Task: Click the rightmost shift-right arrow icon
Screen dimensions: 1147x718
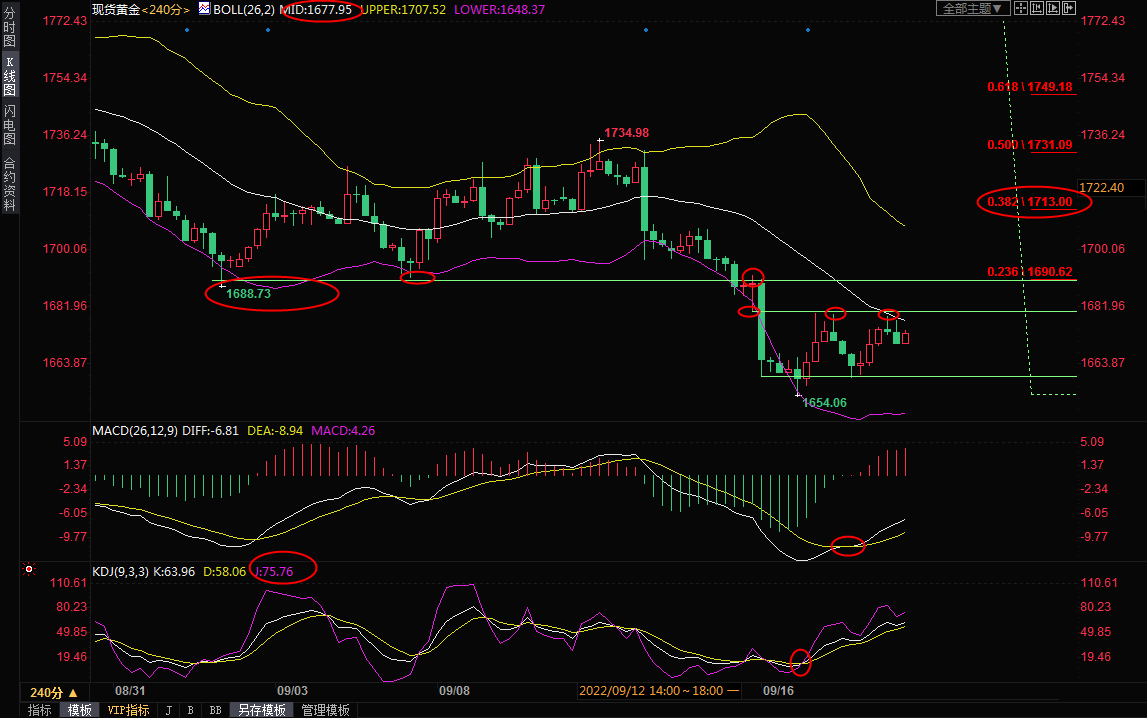Action: point(1068,8)
